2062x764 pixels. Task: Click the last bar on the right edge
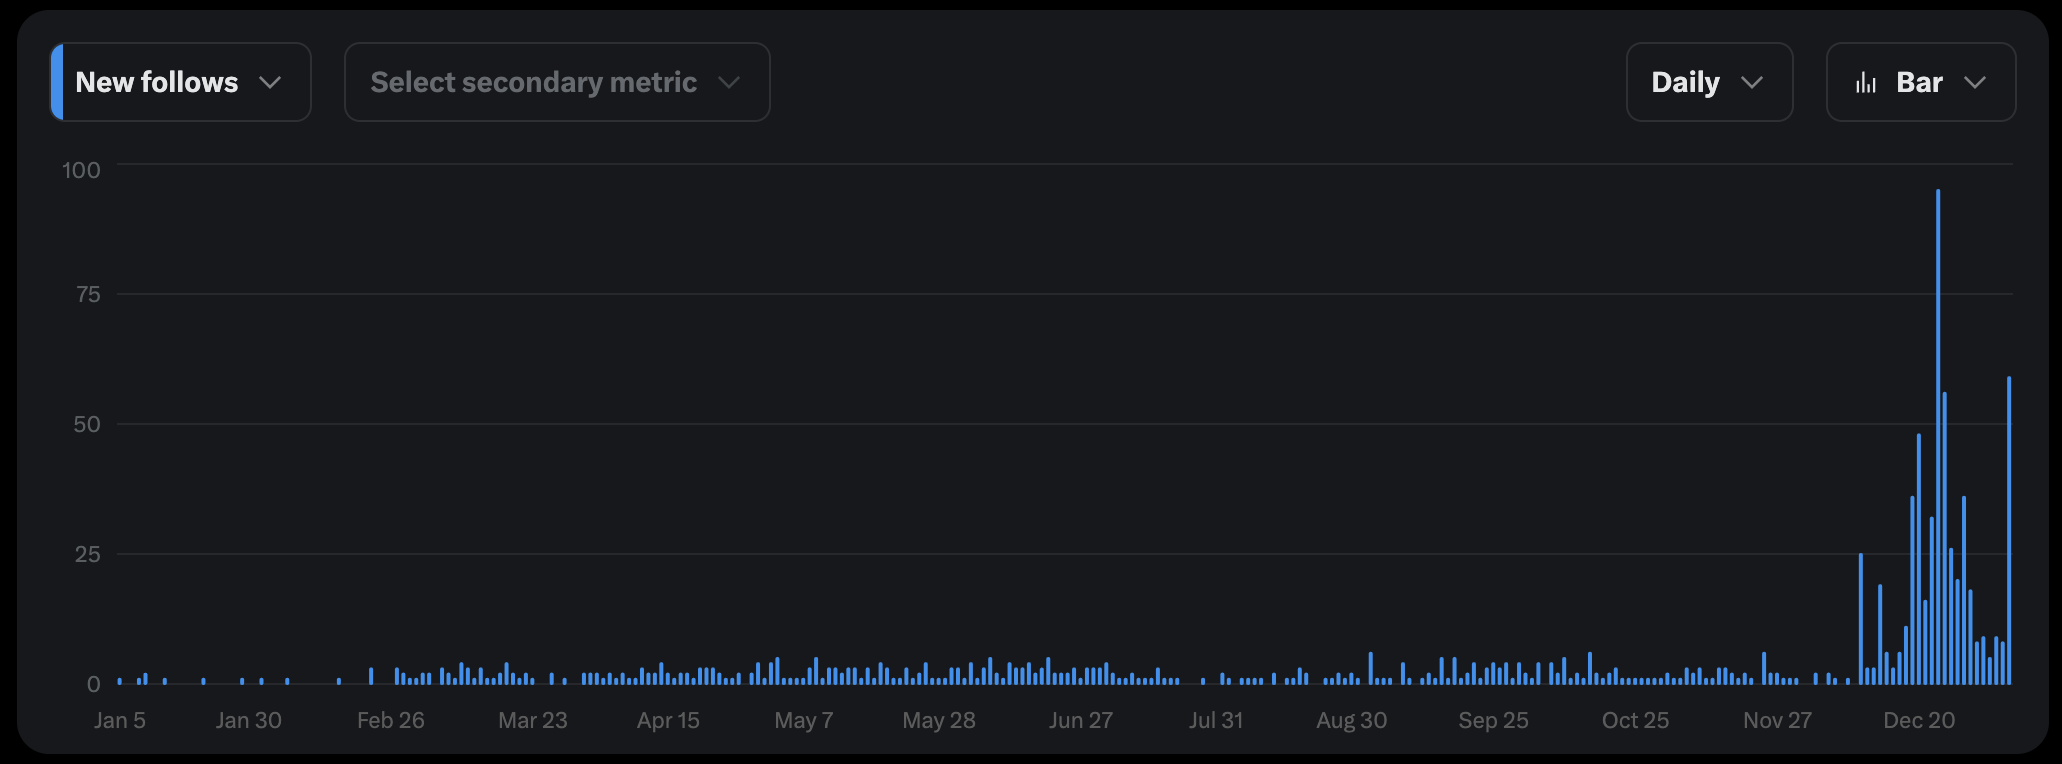[x=2009, y=530]
